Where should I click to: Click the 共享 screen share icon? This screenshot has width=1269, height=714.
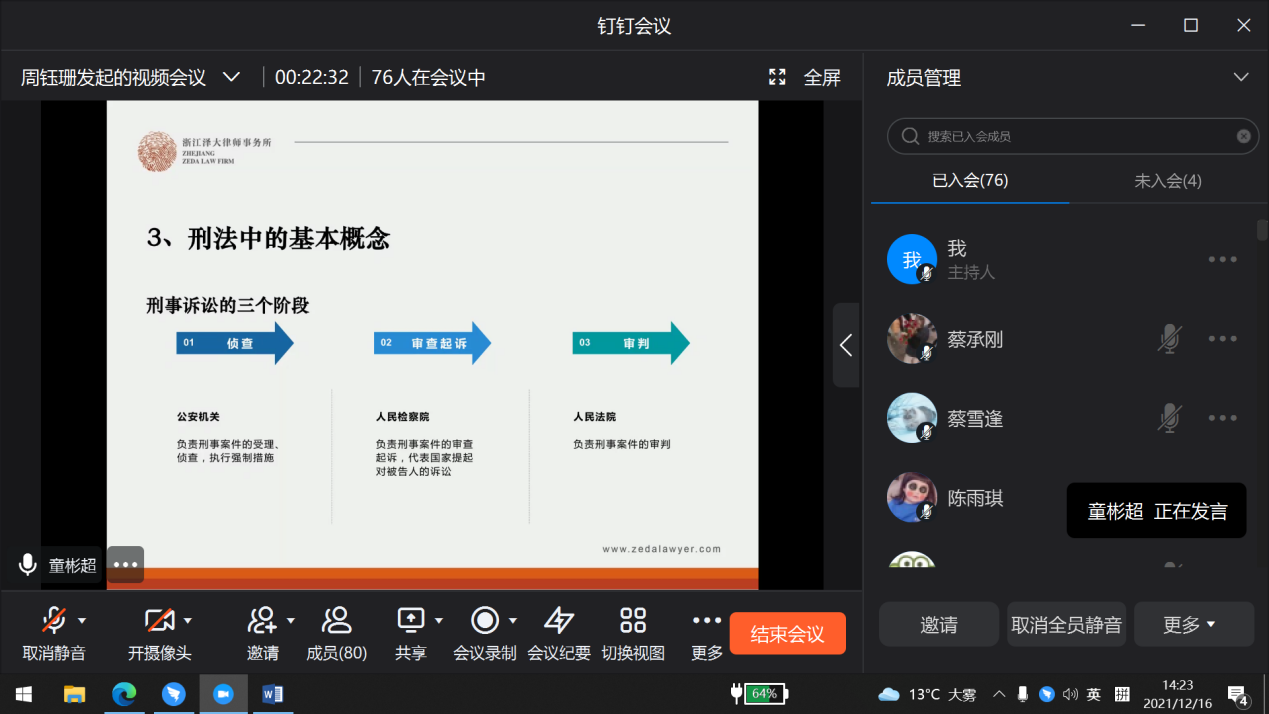pos(411,621)
